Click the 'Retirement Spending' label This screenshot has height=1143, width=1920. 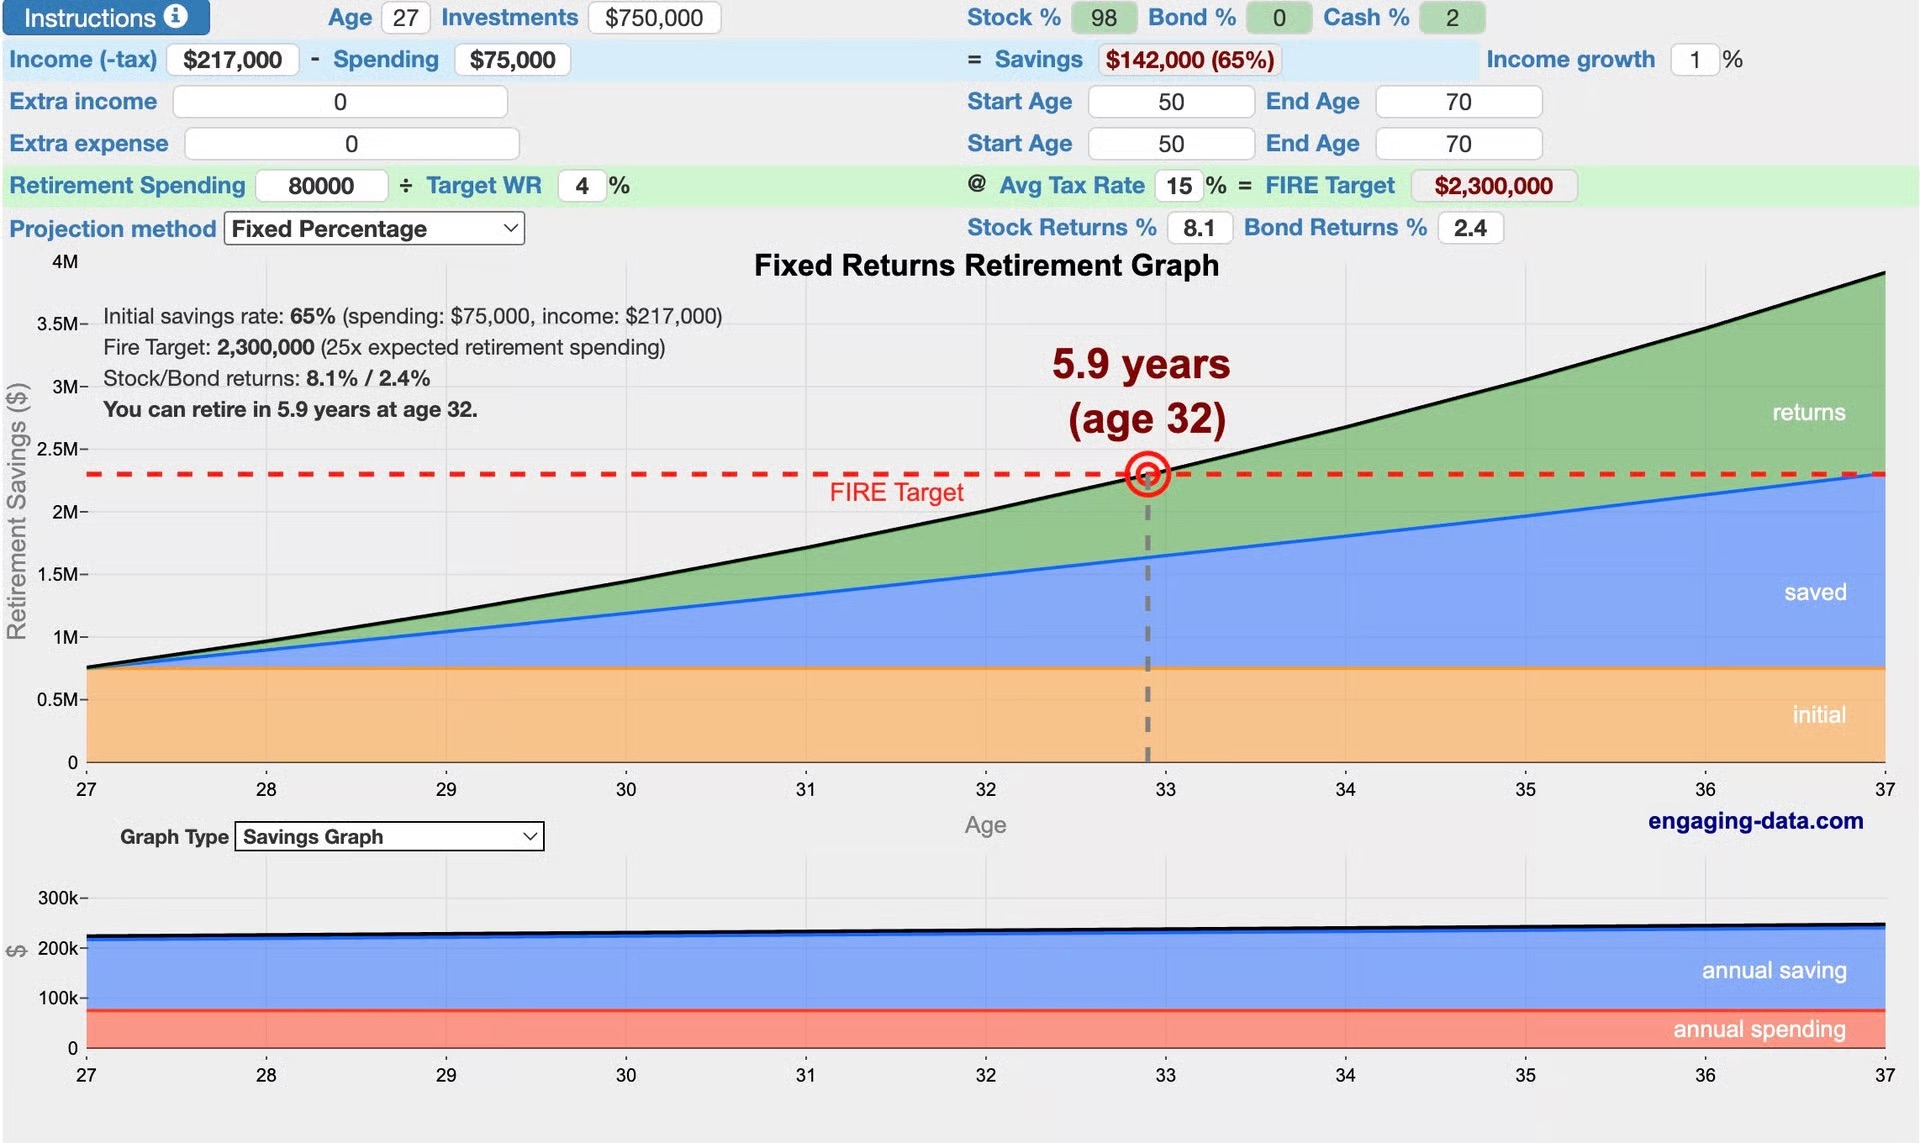(127, 186)
